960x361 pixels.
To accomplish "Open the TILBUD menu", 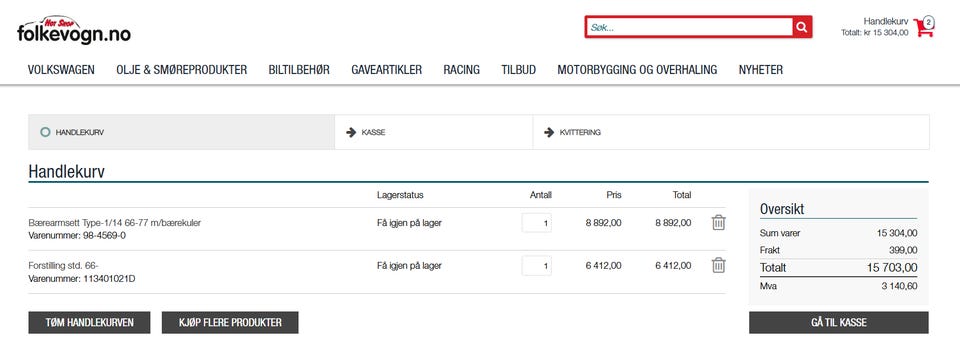I will tap(519, 70).
